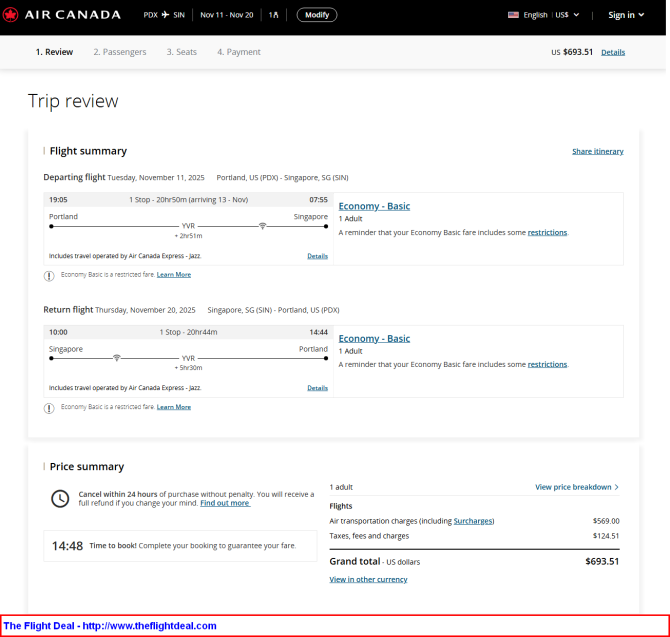The width and height of the screenshot is (670, 637).
Task: Click Wi-Fi icon on departing flight route line
Action: [x=262, y=226]
